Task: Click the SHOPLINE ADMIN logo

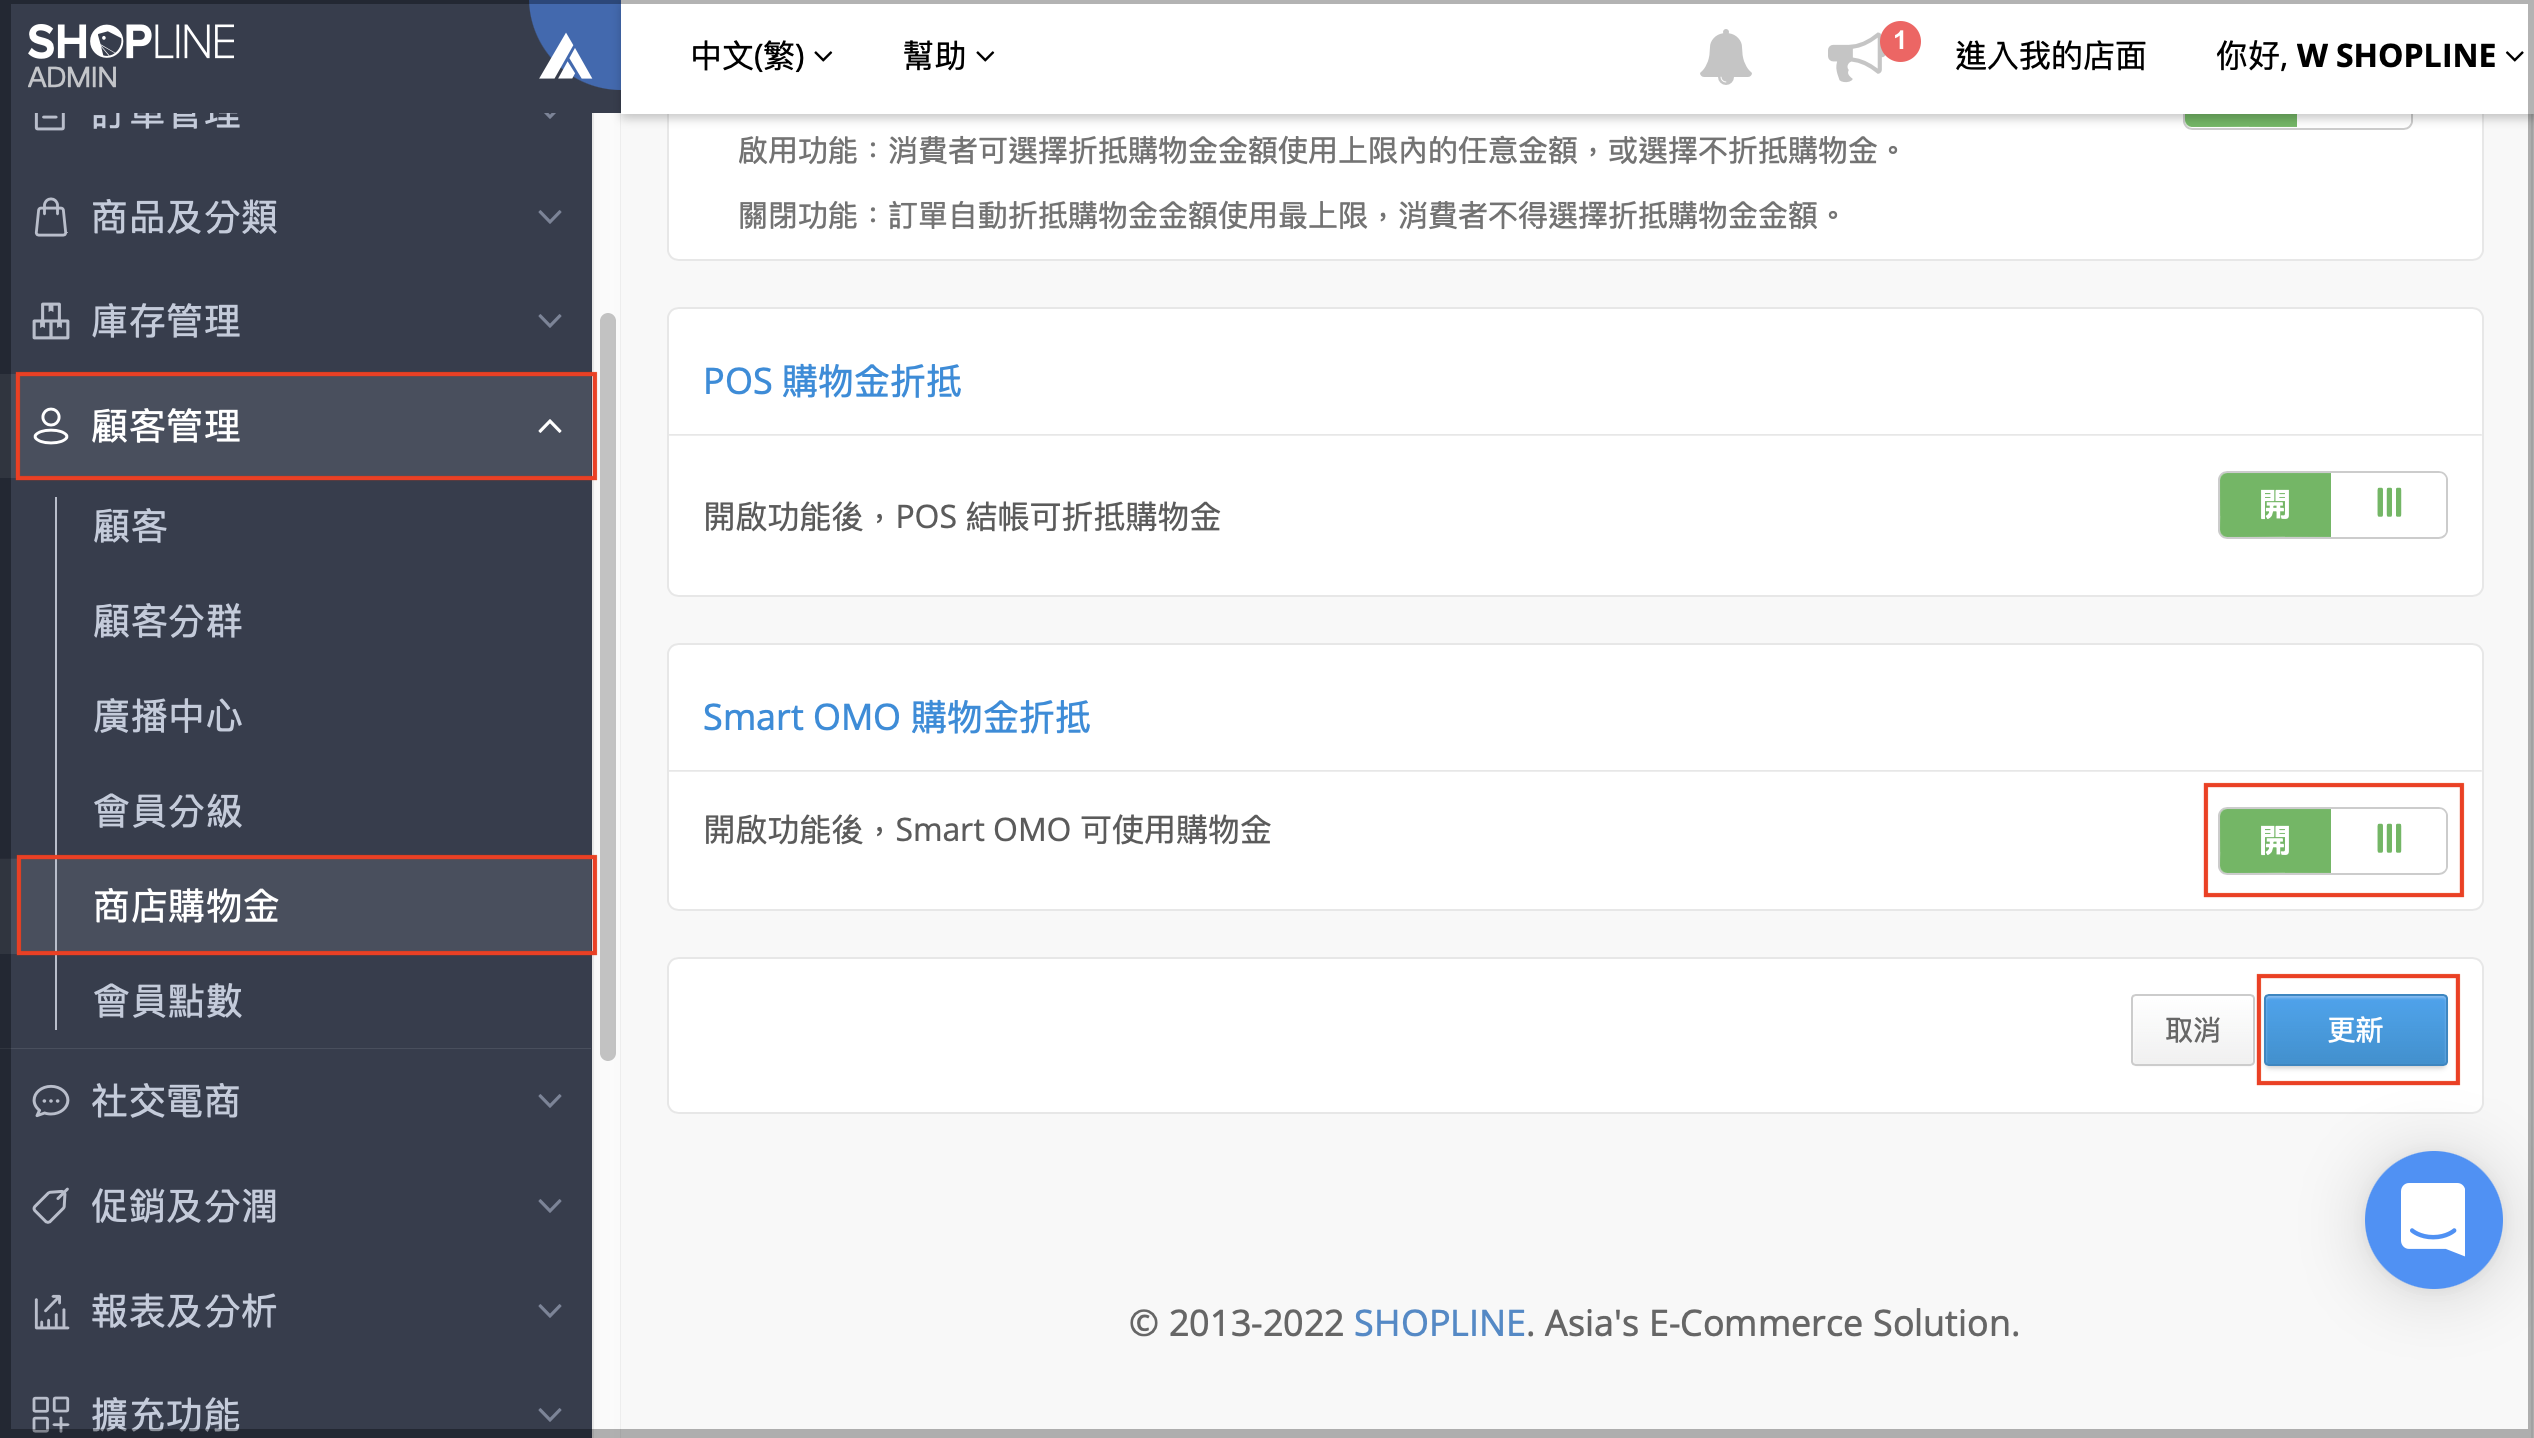Action: pos(130,55)
